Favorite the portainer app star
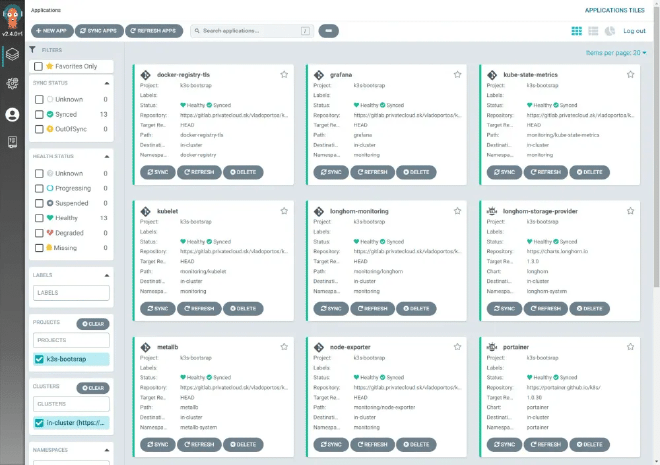660x465 pixels. click(x=630, y=347)
